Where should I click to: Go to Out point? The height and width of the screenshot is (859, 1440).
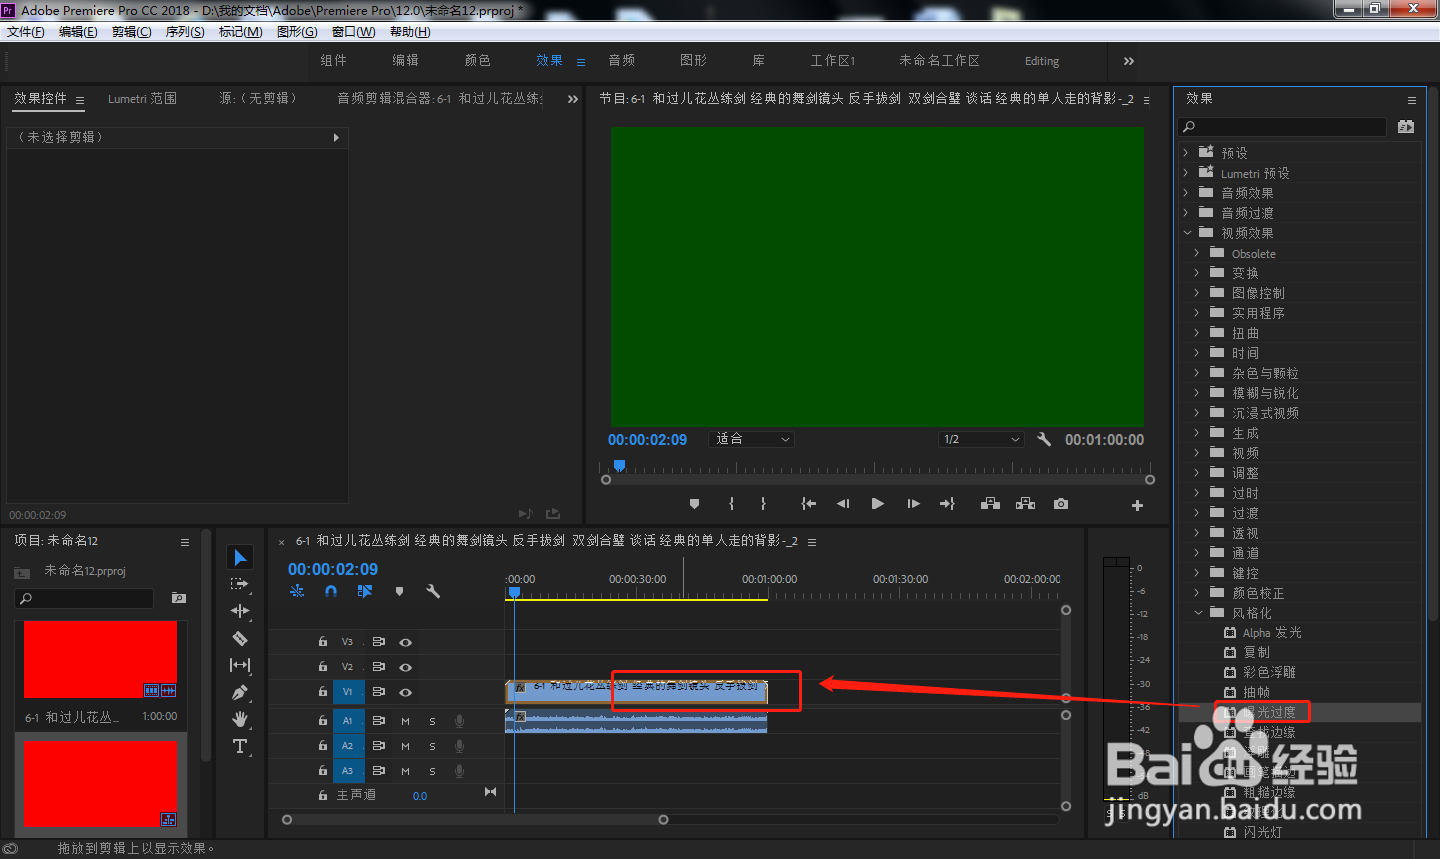coord(947,504)
